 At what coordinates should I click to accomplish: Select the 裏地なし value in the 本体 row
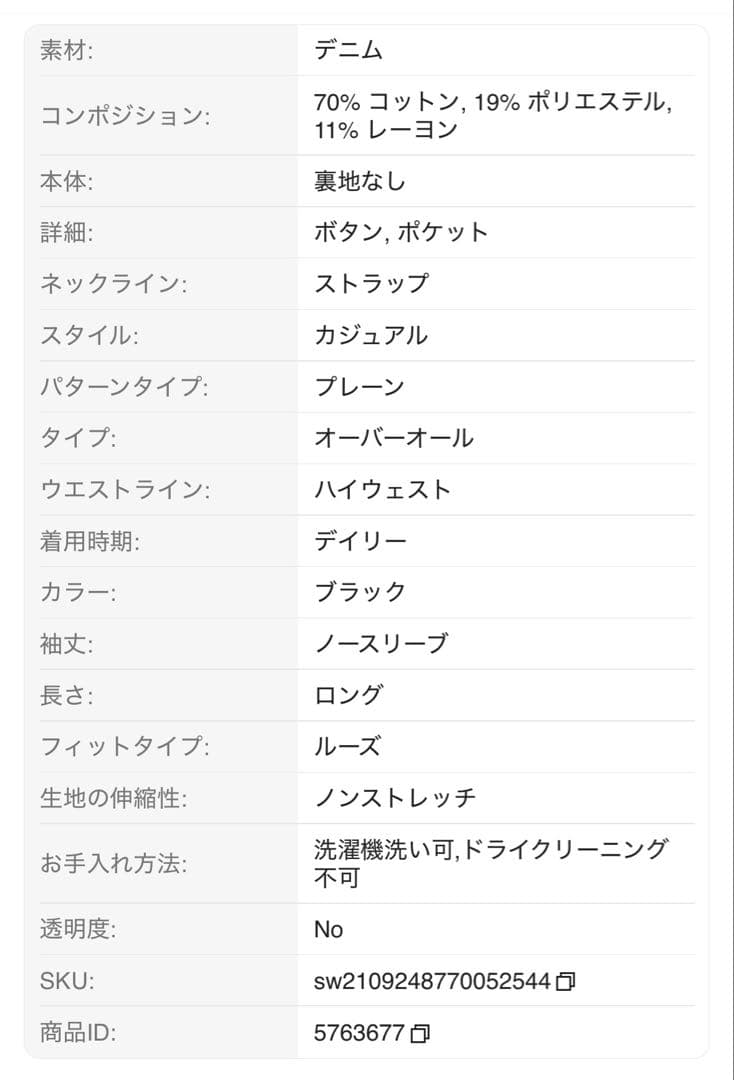click(359, 182)
